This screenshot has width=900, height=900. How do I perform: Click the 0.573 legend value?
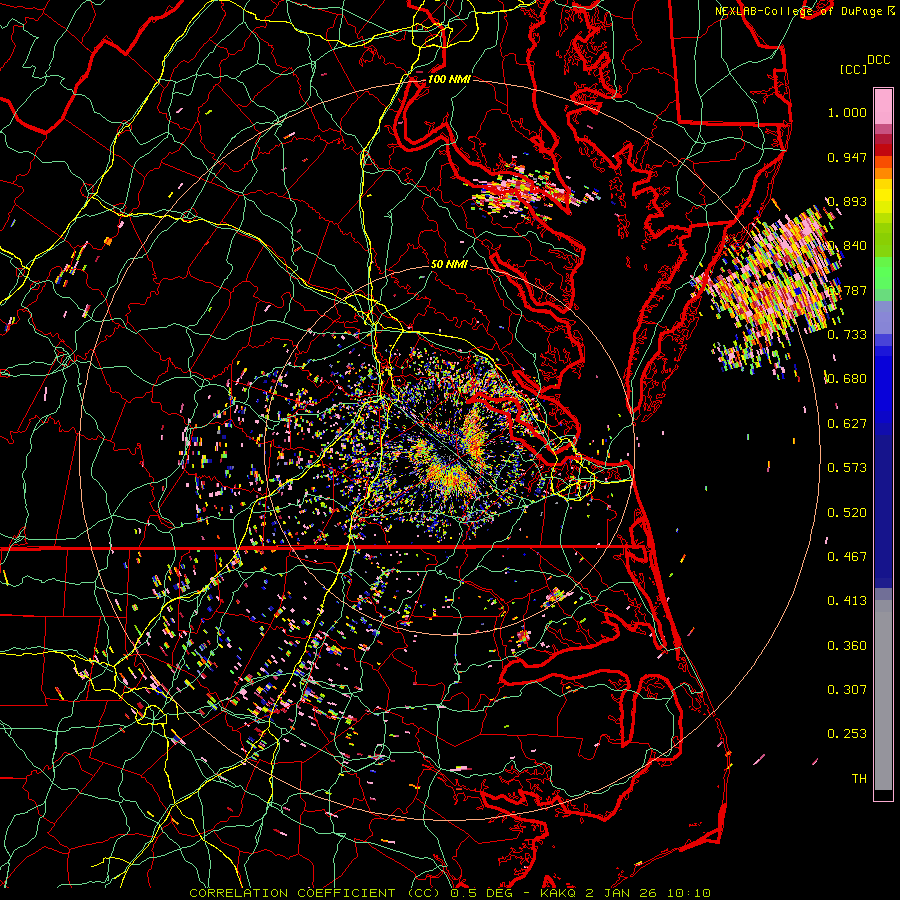pos(847,468)
